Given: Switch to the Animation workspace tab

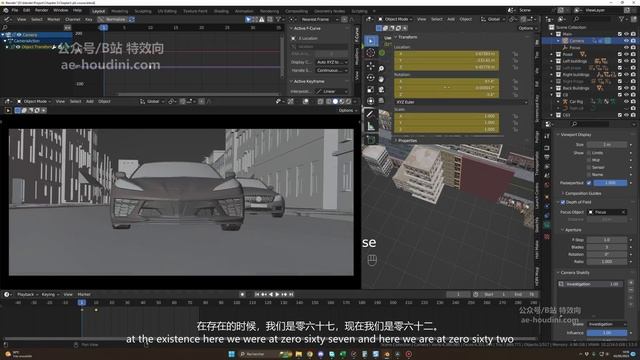Looking at the screenshot, I should [x=244, y=11].
